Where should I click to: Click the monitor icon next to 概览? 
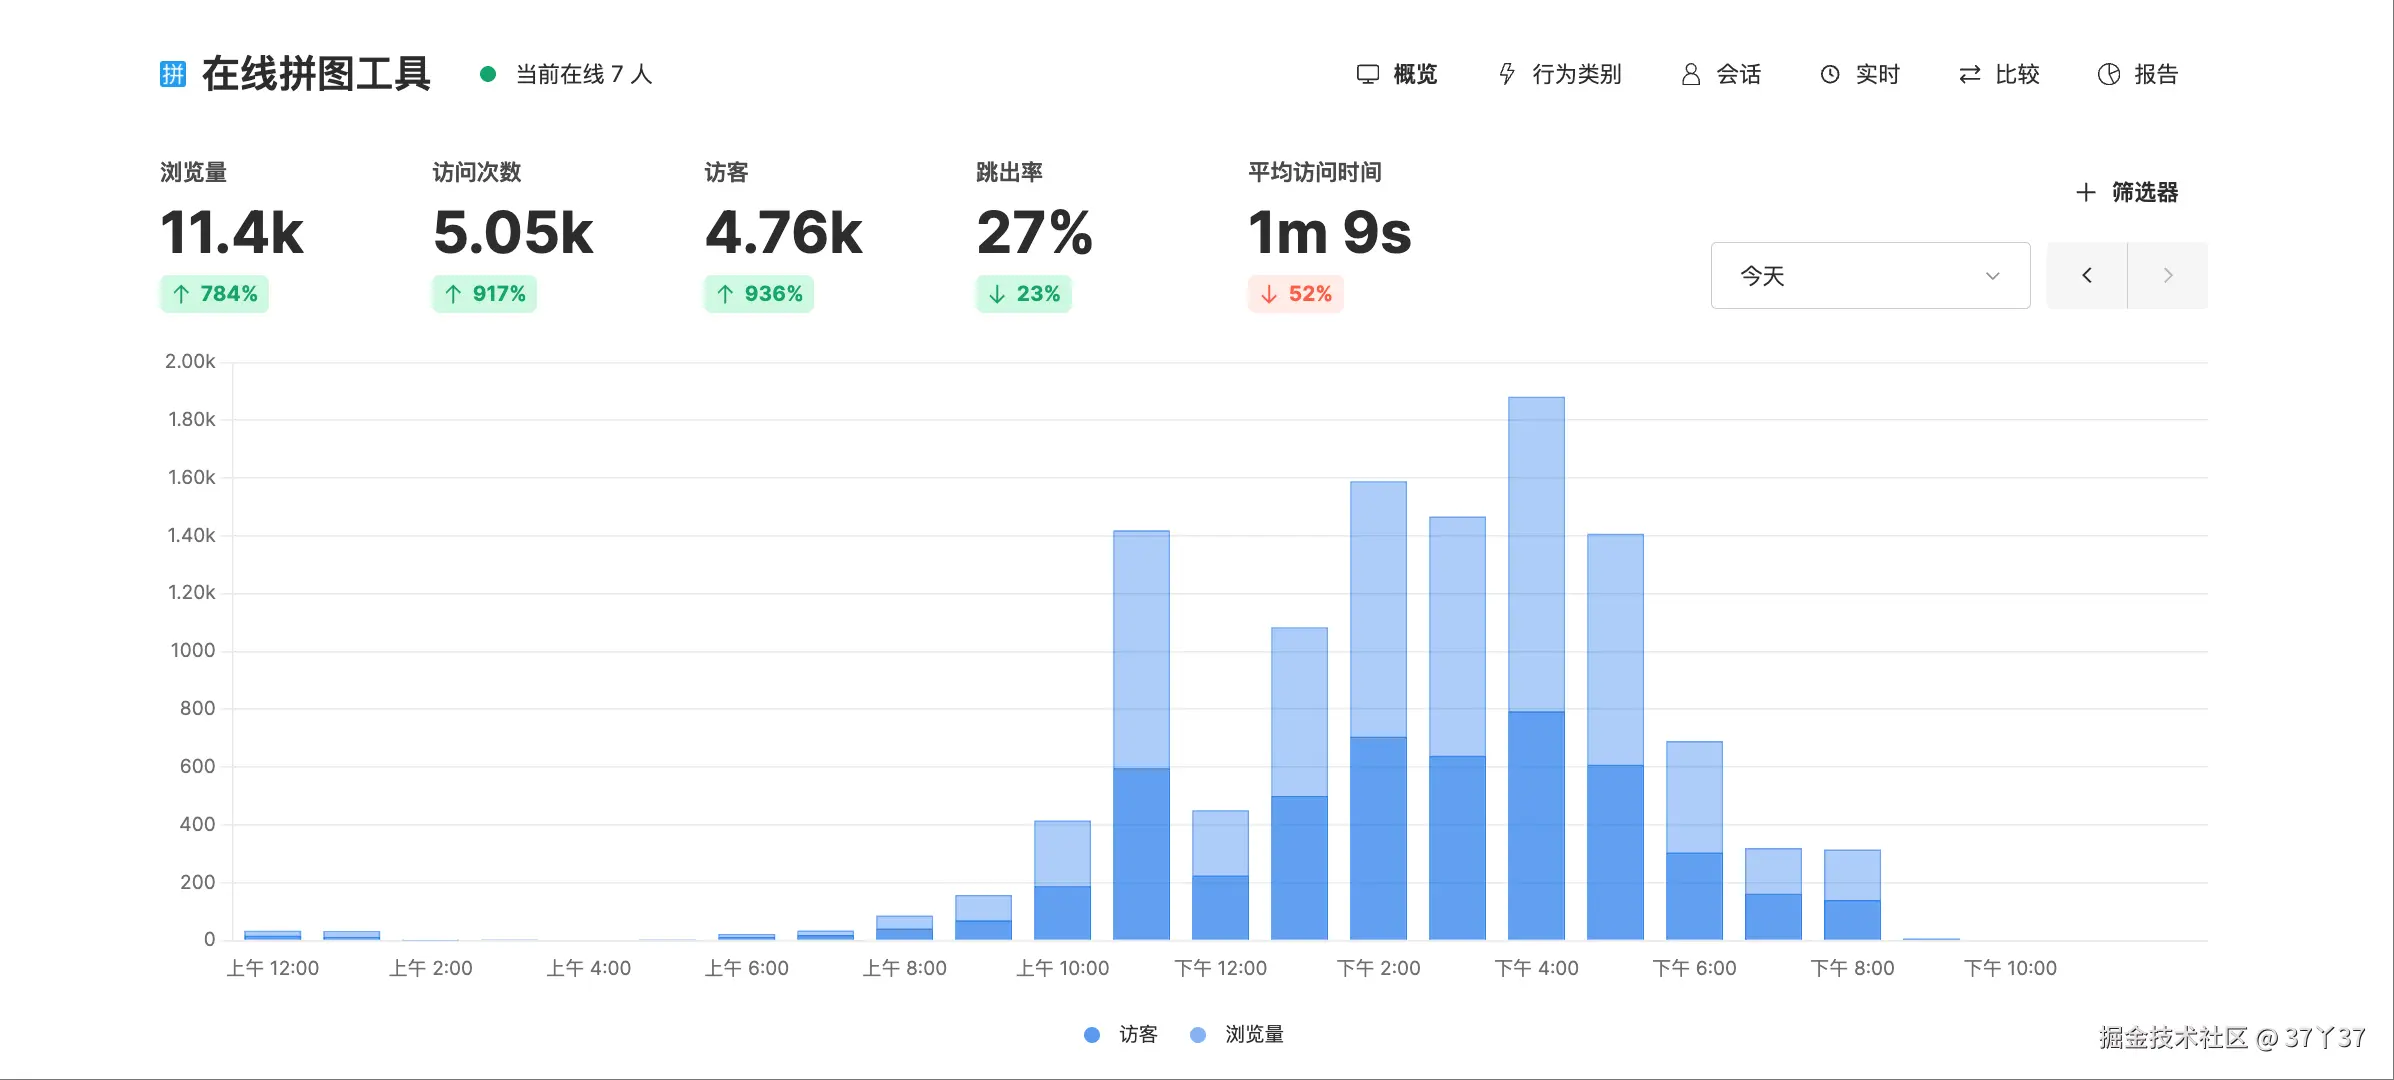point(1367,74)
